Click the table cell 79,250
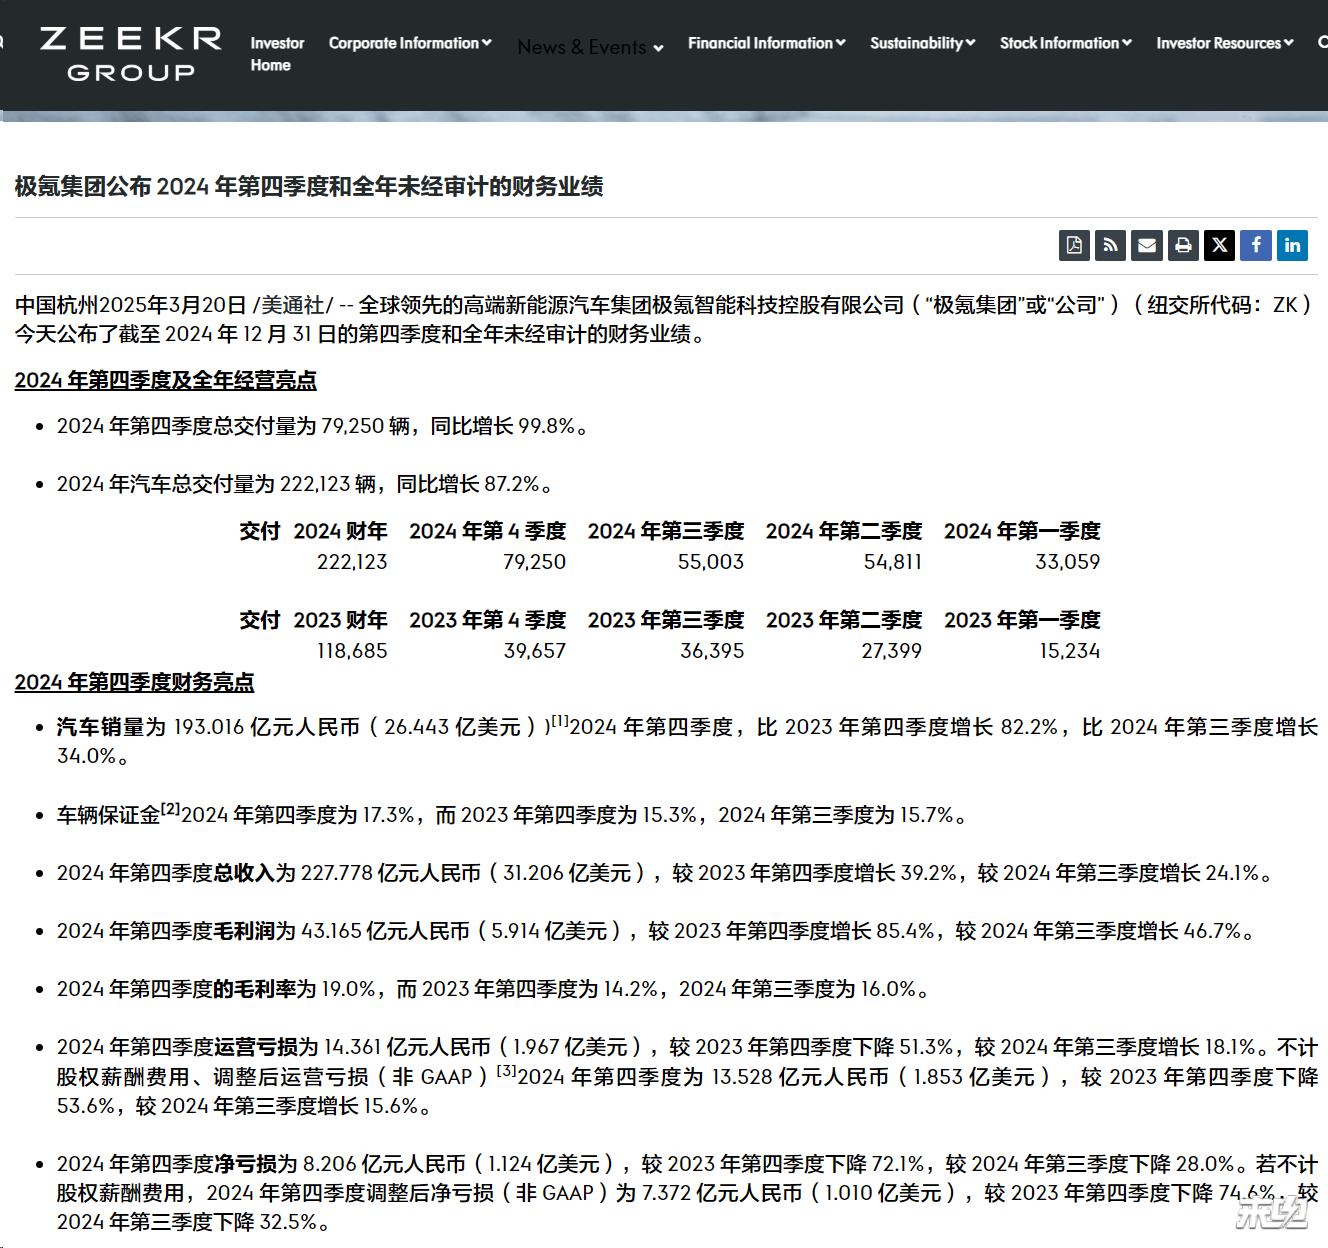 tap(534, 562)
